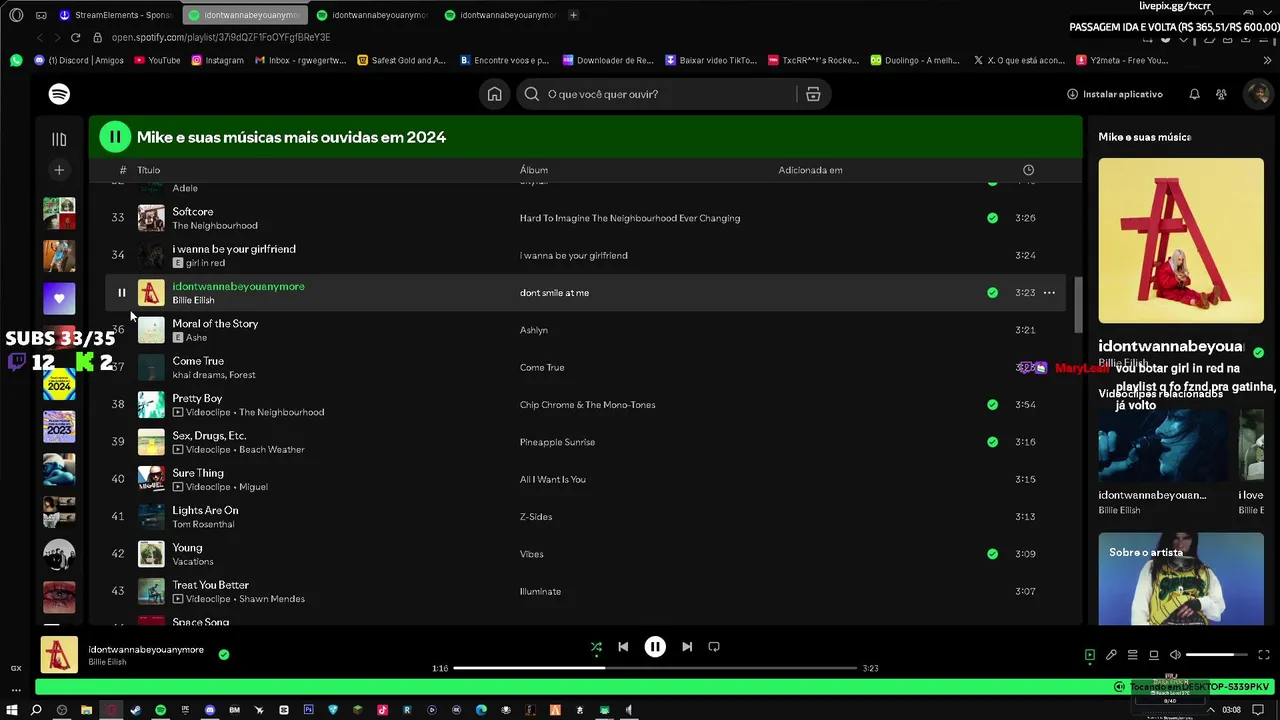Image resolution: width=1280 pixels, height=720 pixels.
Task: Open the Instagram bookmark
Action: point(217,60)
